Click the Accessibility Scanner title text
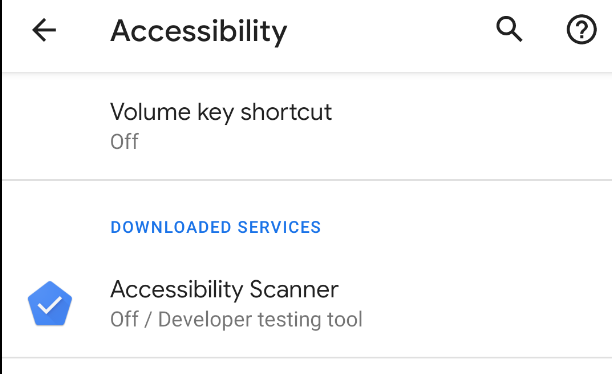Screen dimensions: 612x374 pos(224,290)
